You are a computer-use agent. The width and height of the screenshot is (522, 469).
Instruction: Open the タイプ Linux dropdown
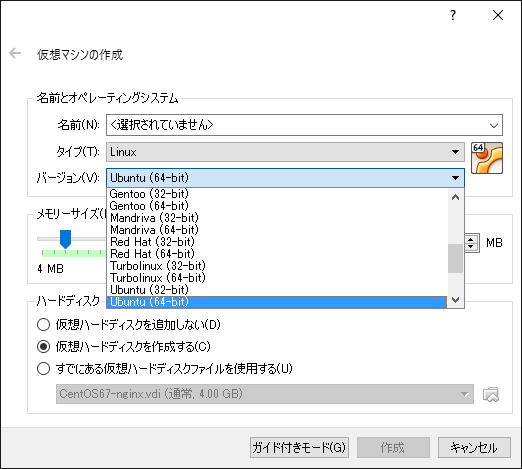285,152
